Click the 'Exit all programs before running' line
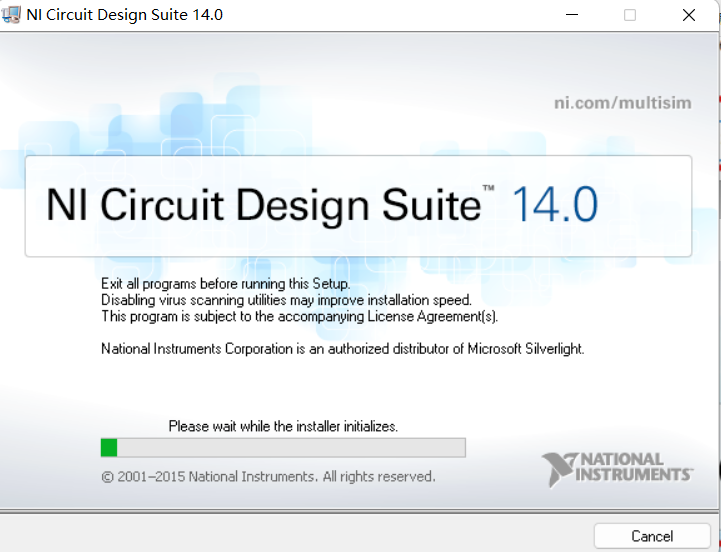Viewport: 721px width, 552px height. coord(226,284)
